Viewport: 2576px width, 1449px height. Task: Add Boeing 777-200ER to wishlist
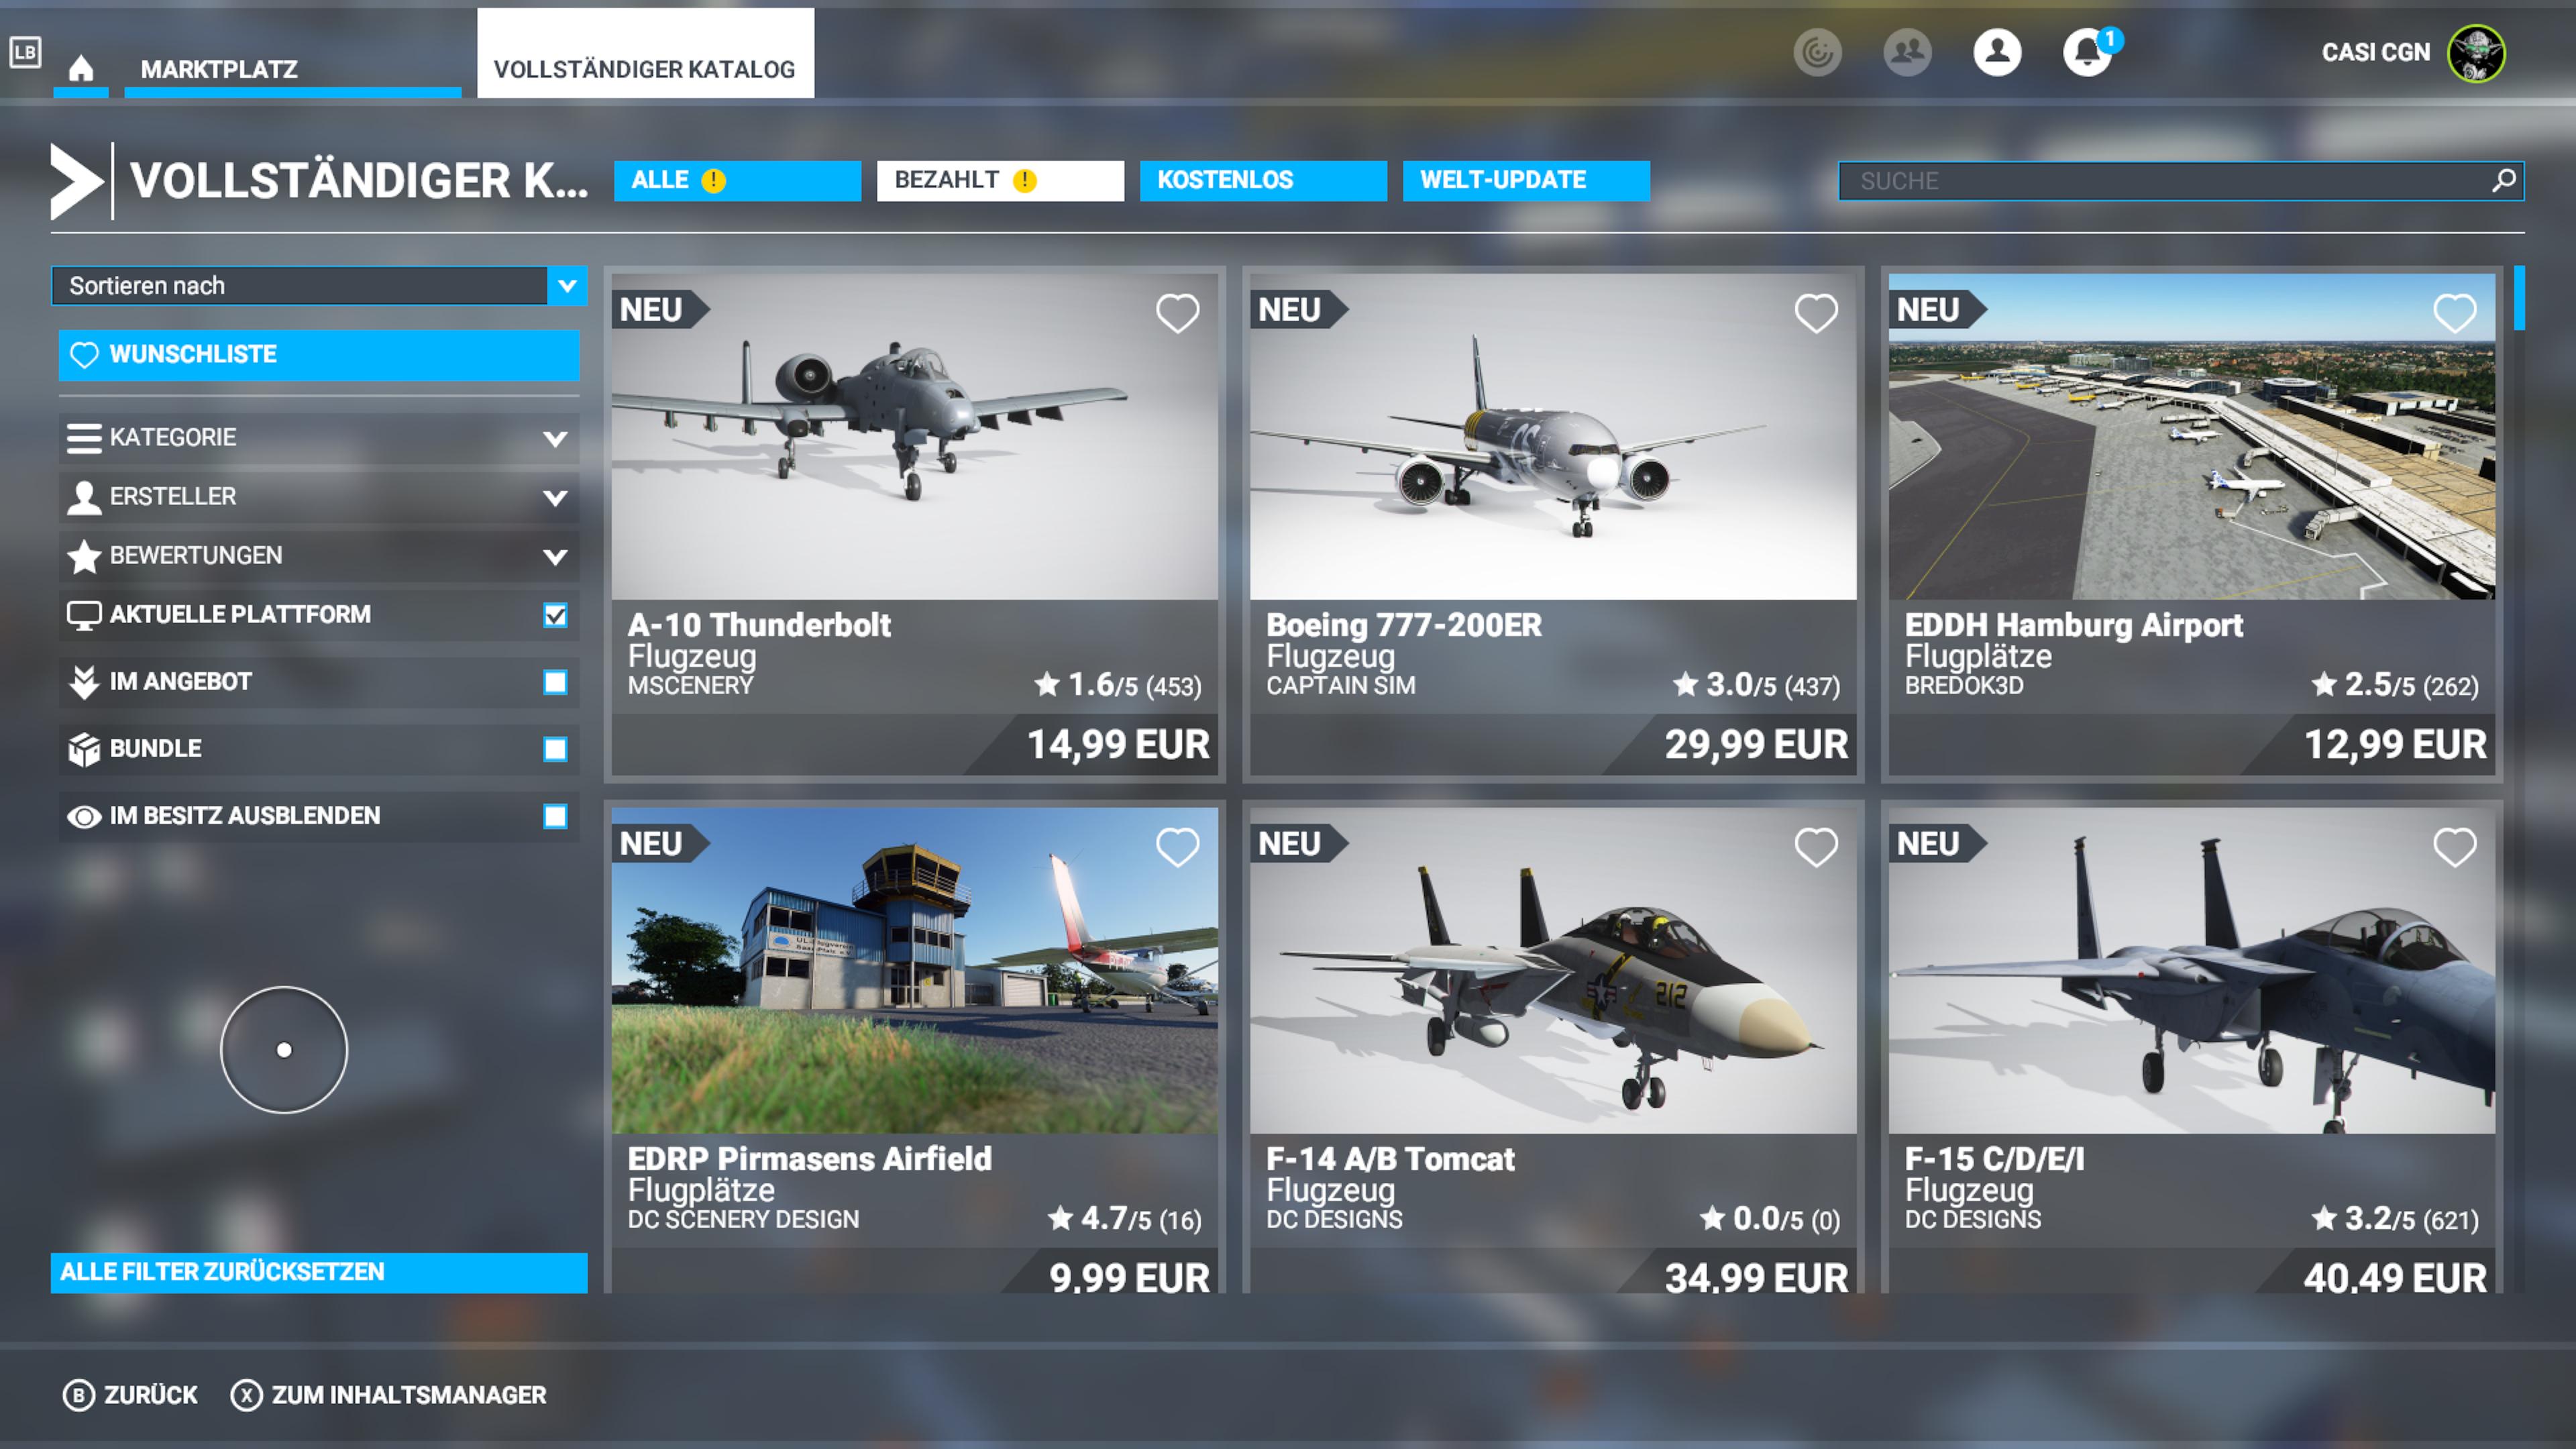click(x=1816, y=313)
